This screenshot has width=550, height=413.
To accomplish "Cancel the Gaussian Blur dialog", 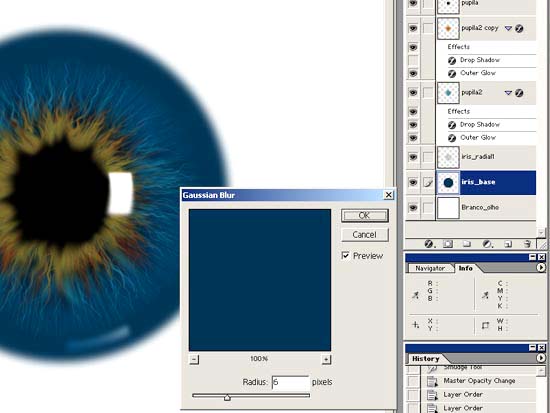I will point(365,234).
